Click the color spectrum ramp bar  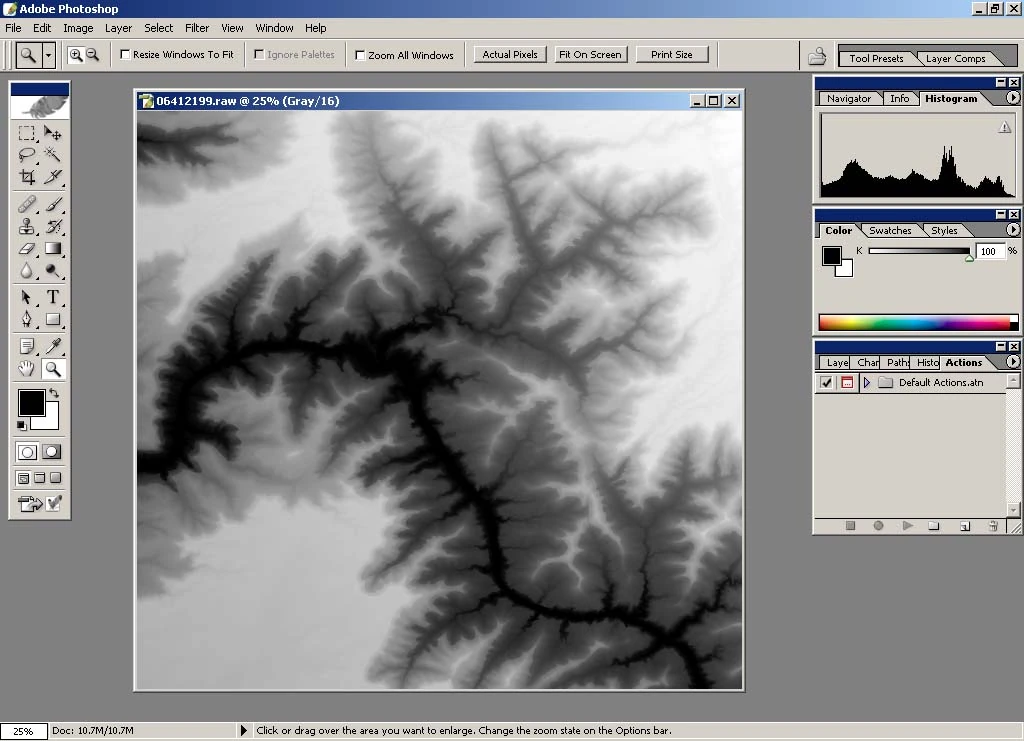(x=914, y=322)
